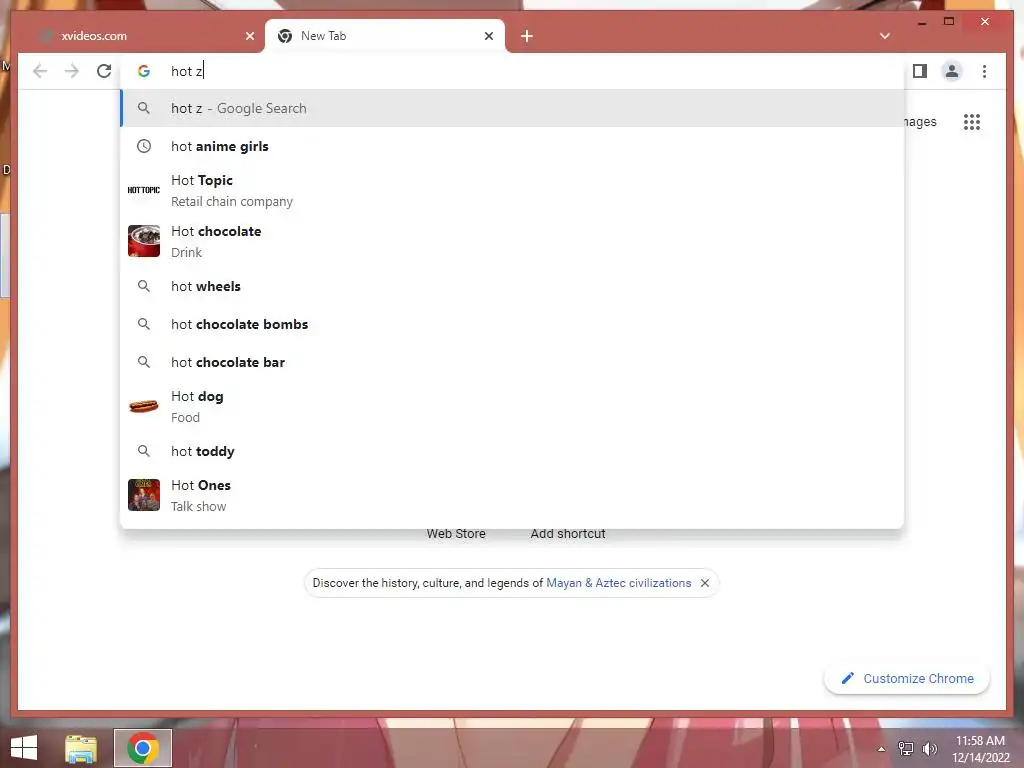Click the hot chocolate mug thumbnail
This screenshot has width=1024, height=768.
pos(144,241)
